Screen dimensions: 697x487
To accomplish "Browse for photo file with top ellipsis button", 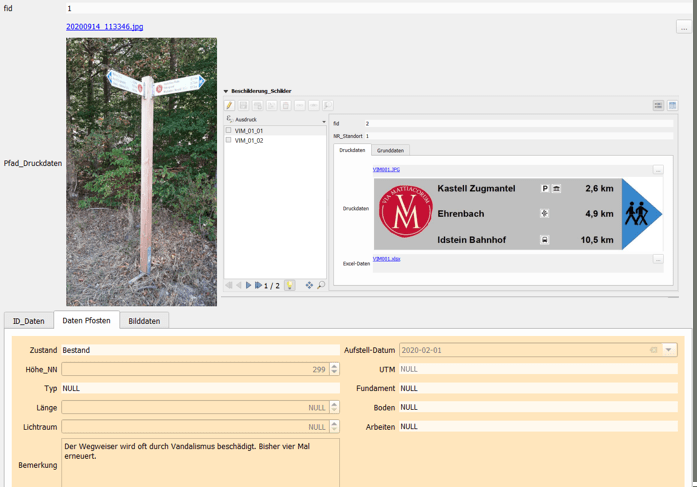I will [684, 27].
